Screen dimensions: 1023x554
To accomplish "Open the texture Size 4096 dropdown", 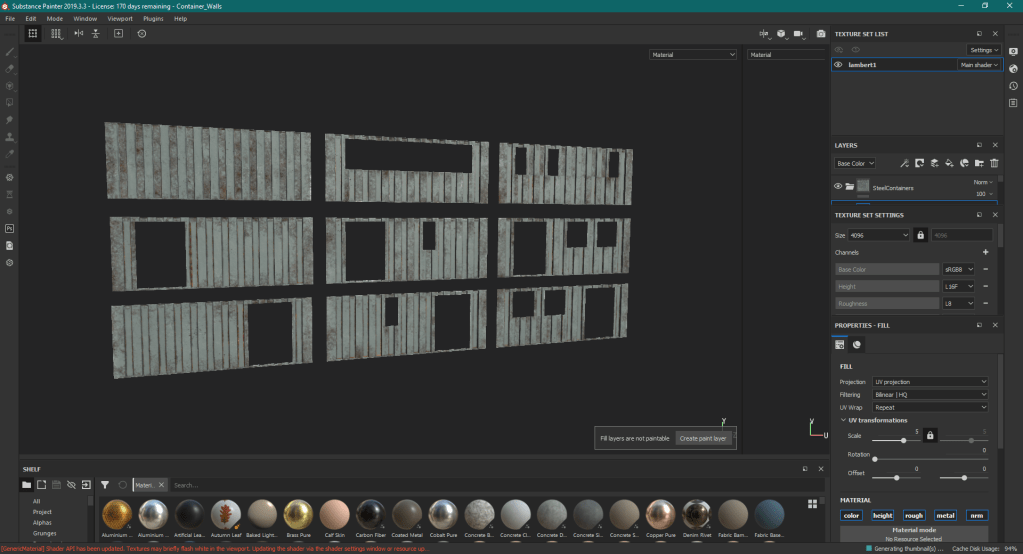I will 878,235.
